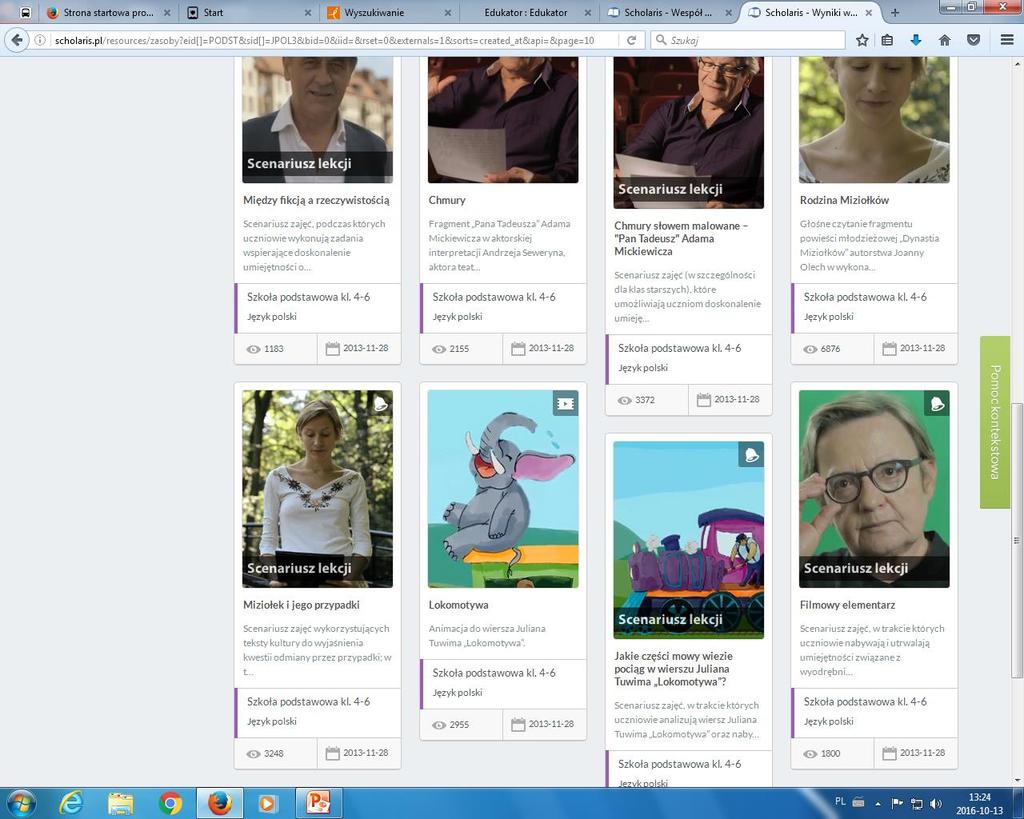Go to the browser home page icon
Screen dimensions: 1024x819
pos(944,40)
